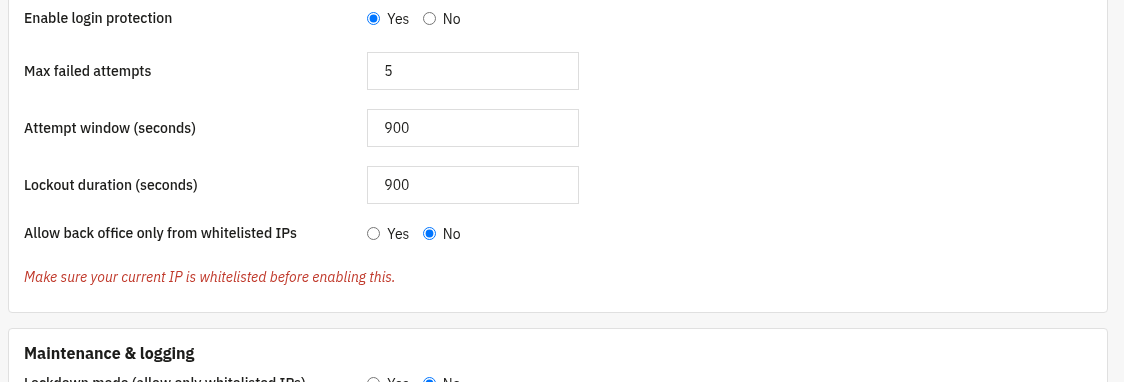Click the Attempt window seconds input
Screen dimensions: 1124x382
tap(472, 128)
